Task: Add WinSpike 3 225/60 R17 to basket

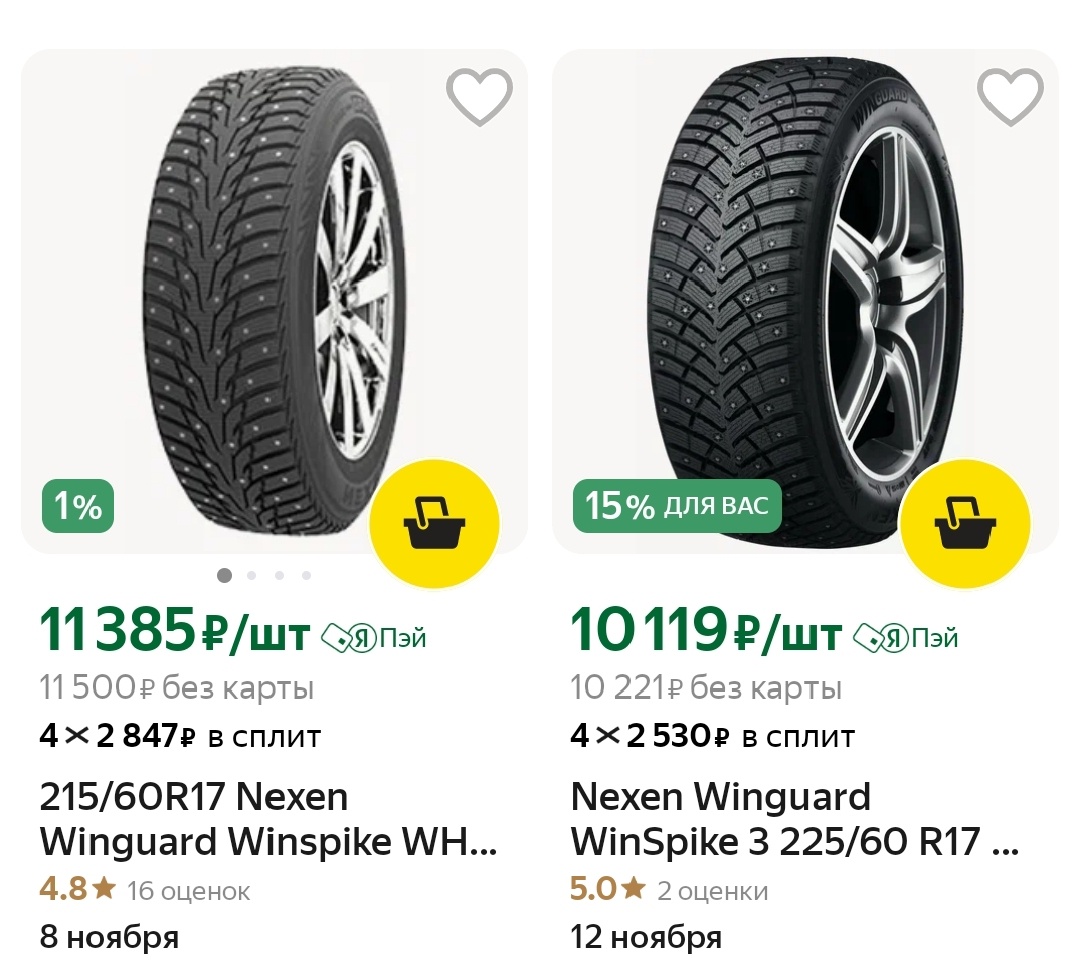Action: pos(965,524)
